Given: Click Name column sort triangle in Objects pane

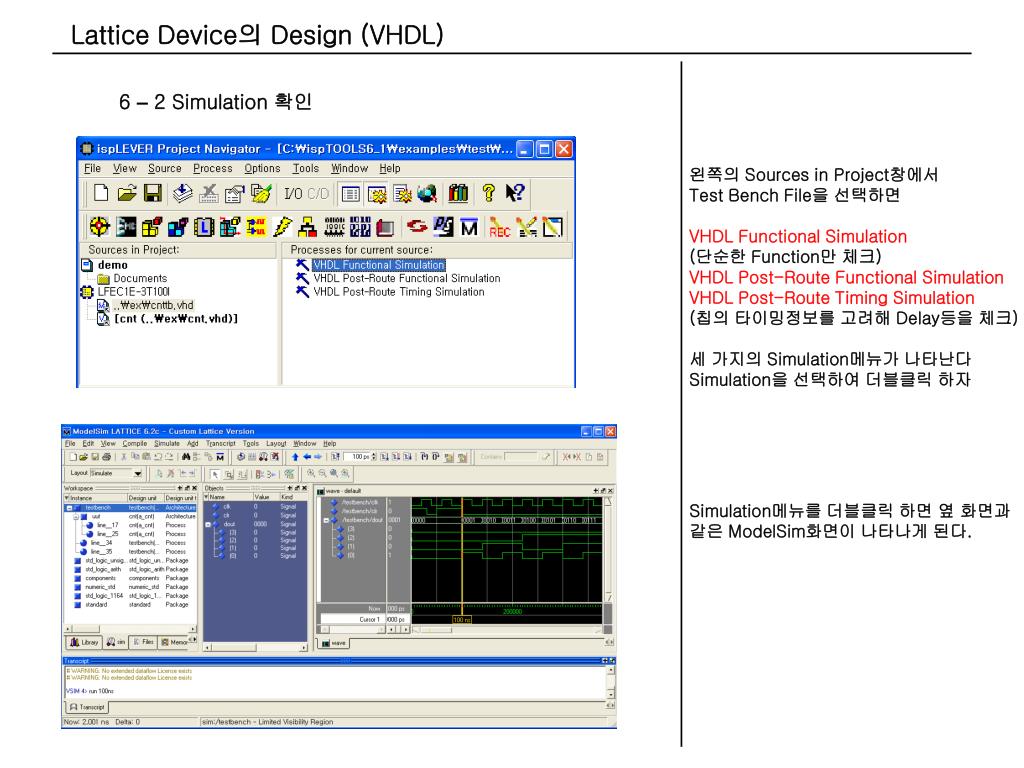Looking at the screenshot, I should pyautogui.click(x=207, y=497).
